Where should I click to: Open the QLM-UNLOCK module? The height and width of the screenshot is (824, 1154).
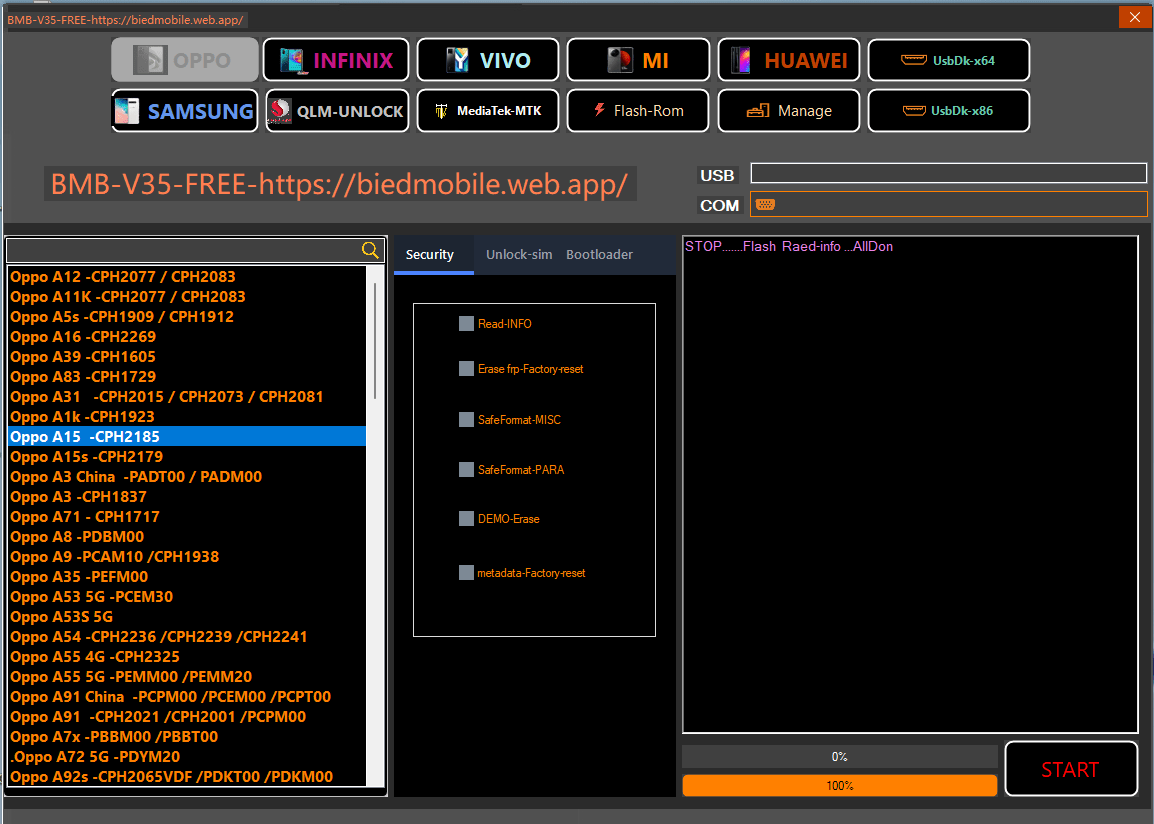pos(336,110)
